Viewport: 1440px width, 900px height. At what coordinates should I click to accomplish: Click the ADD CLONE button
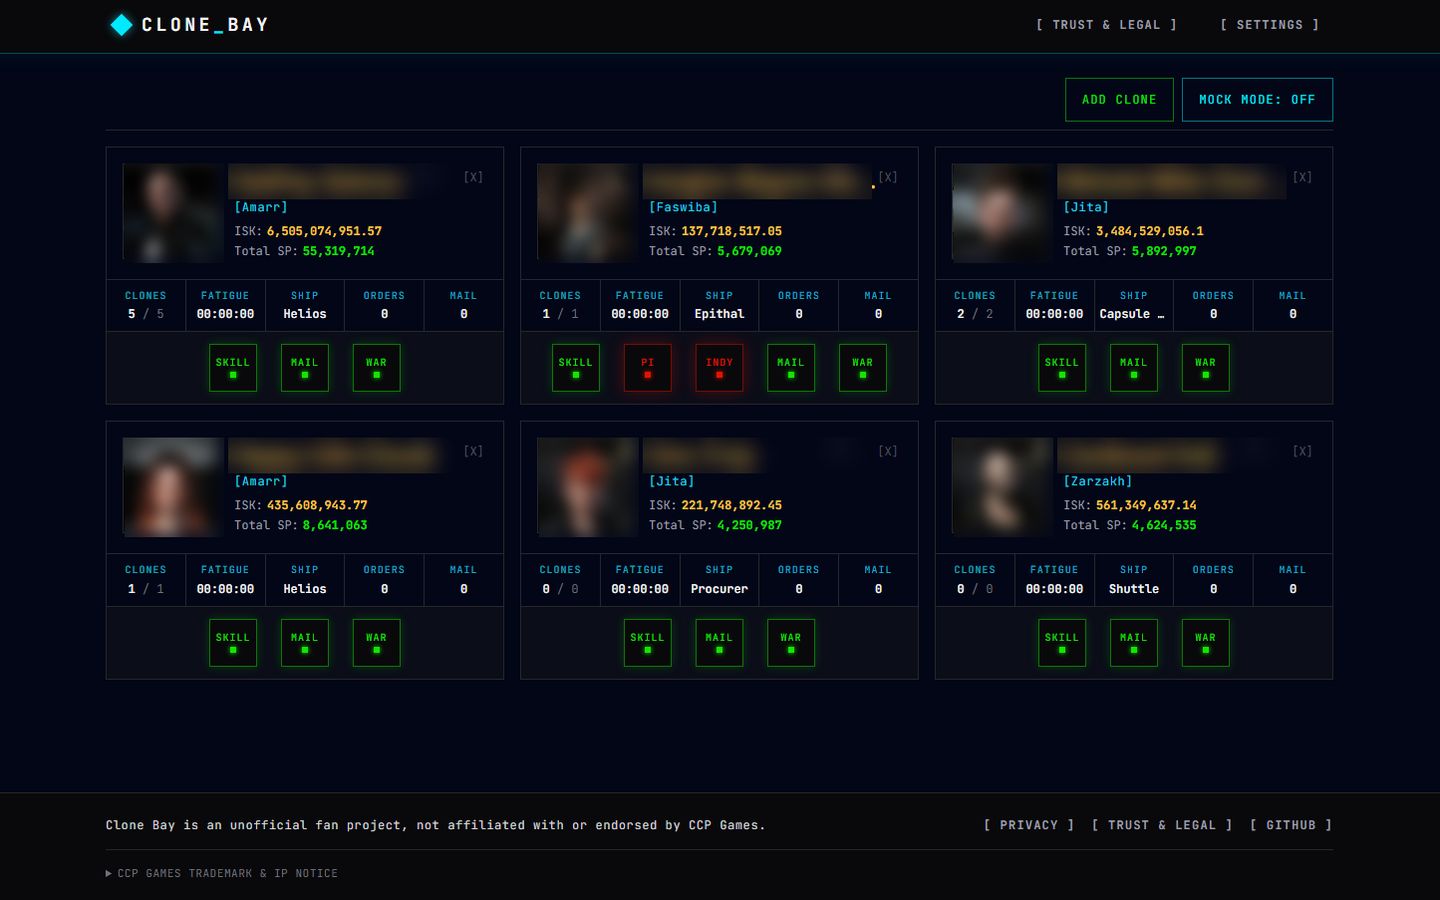tap(1119, 100)
